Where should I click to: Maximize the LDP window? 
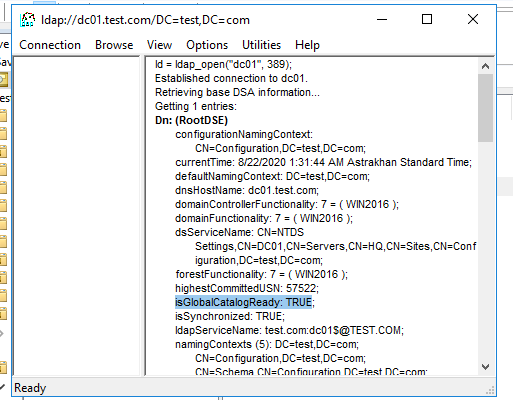click(427, 19)
